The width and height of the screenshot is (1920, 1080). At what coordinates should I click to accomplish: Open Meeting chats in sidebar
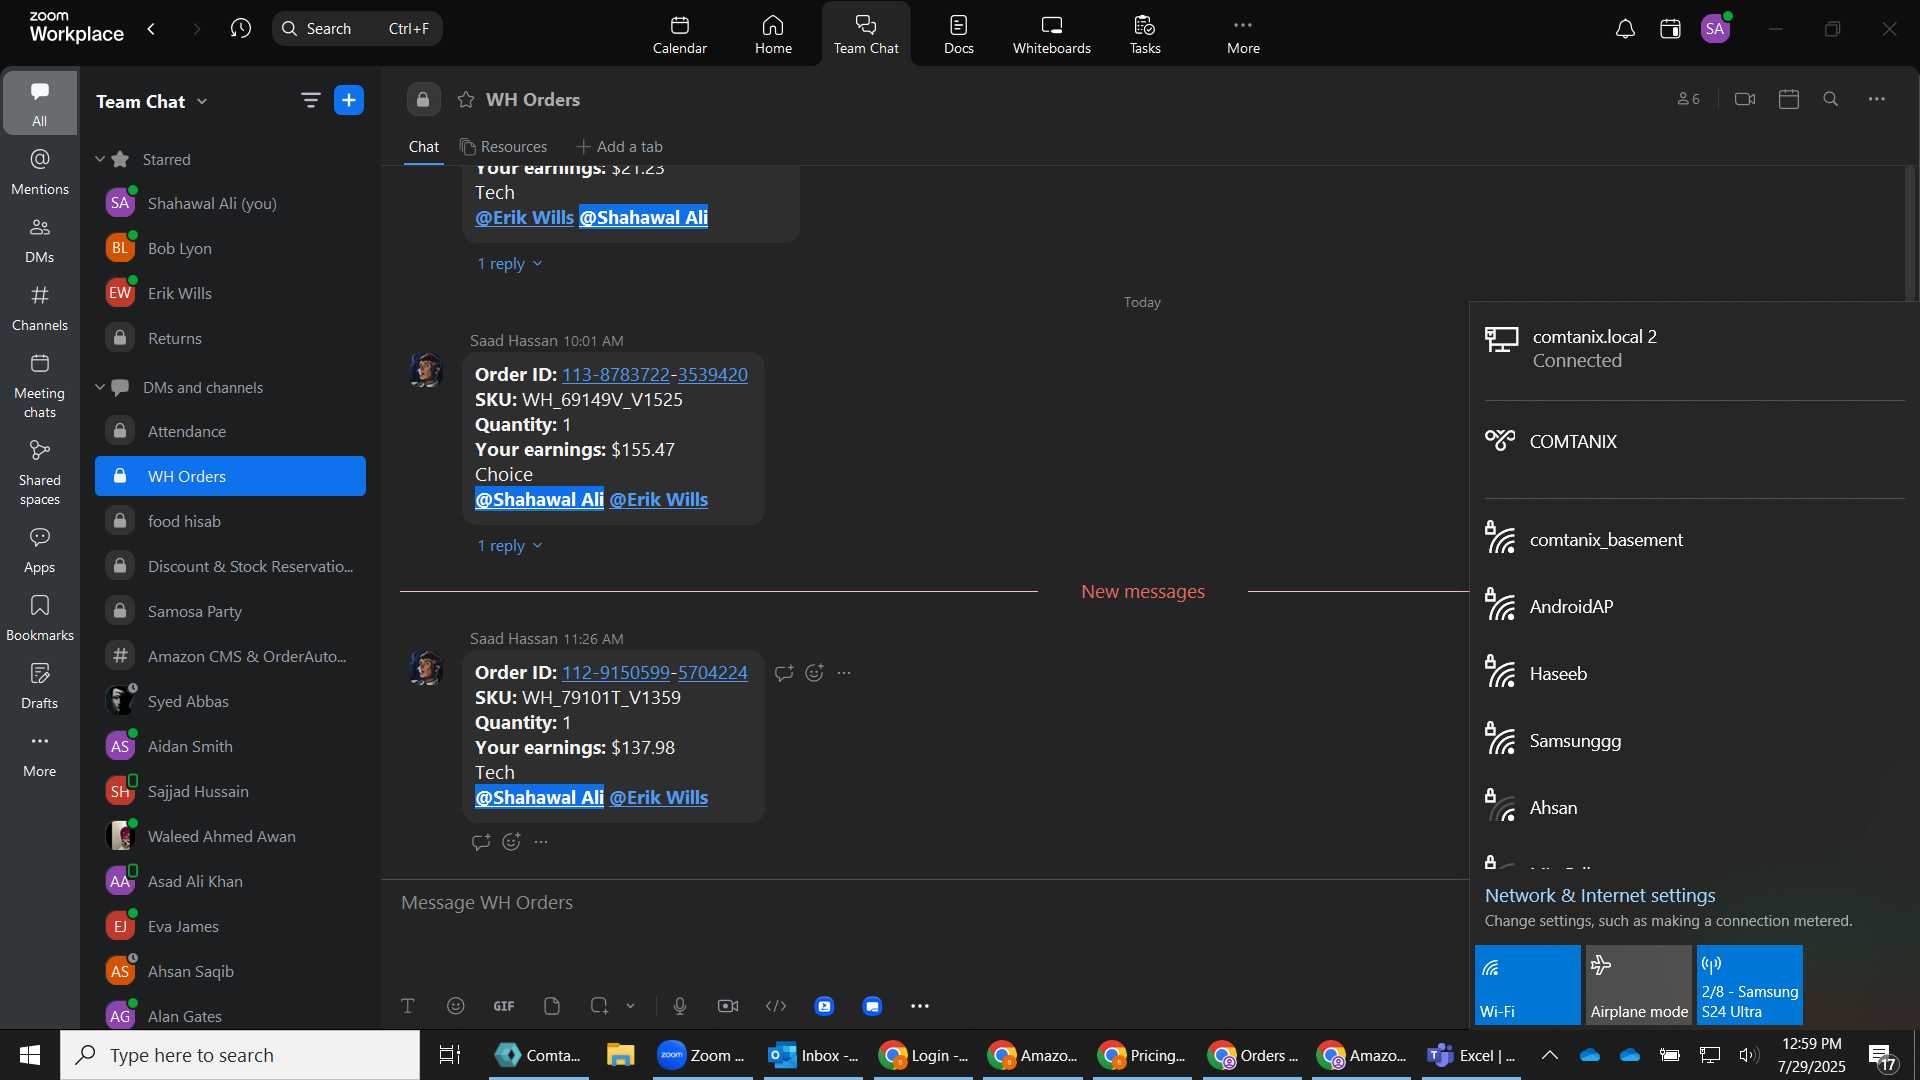(x=40, y=385)
